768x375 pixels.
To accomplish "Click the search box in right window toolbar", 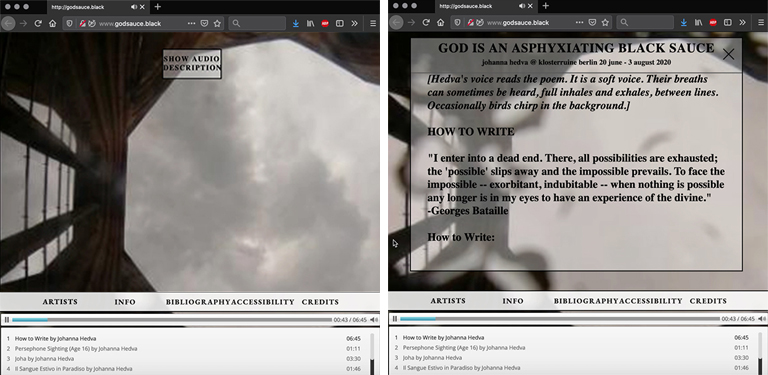I will (645, 23).
